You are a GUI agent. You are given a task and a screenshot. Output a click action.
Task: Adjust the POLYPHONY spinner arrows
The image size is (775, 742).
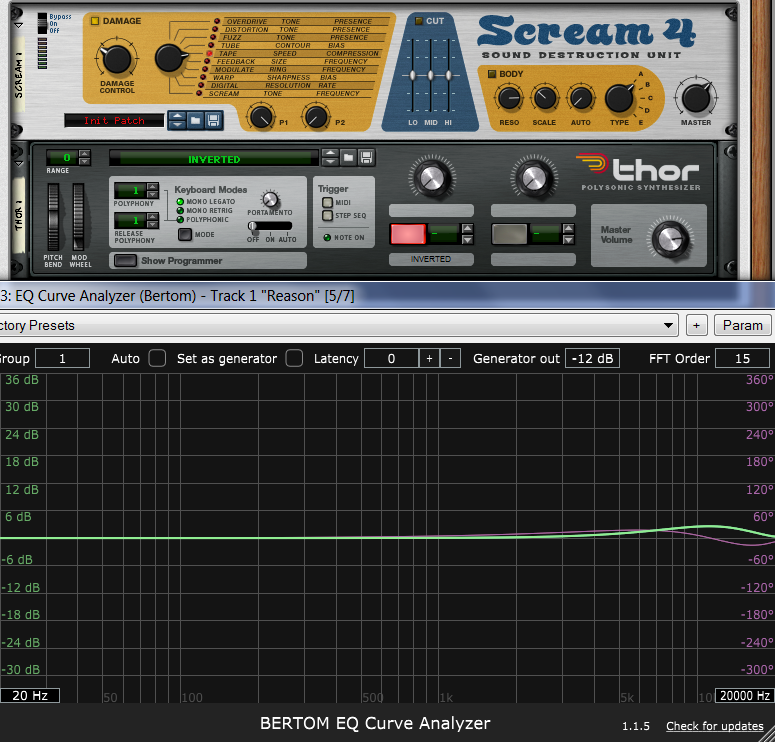click(x=153, y=190)
